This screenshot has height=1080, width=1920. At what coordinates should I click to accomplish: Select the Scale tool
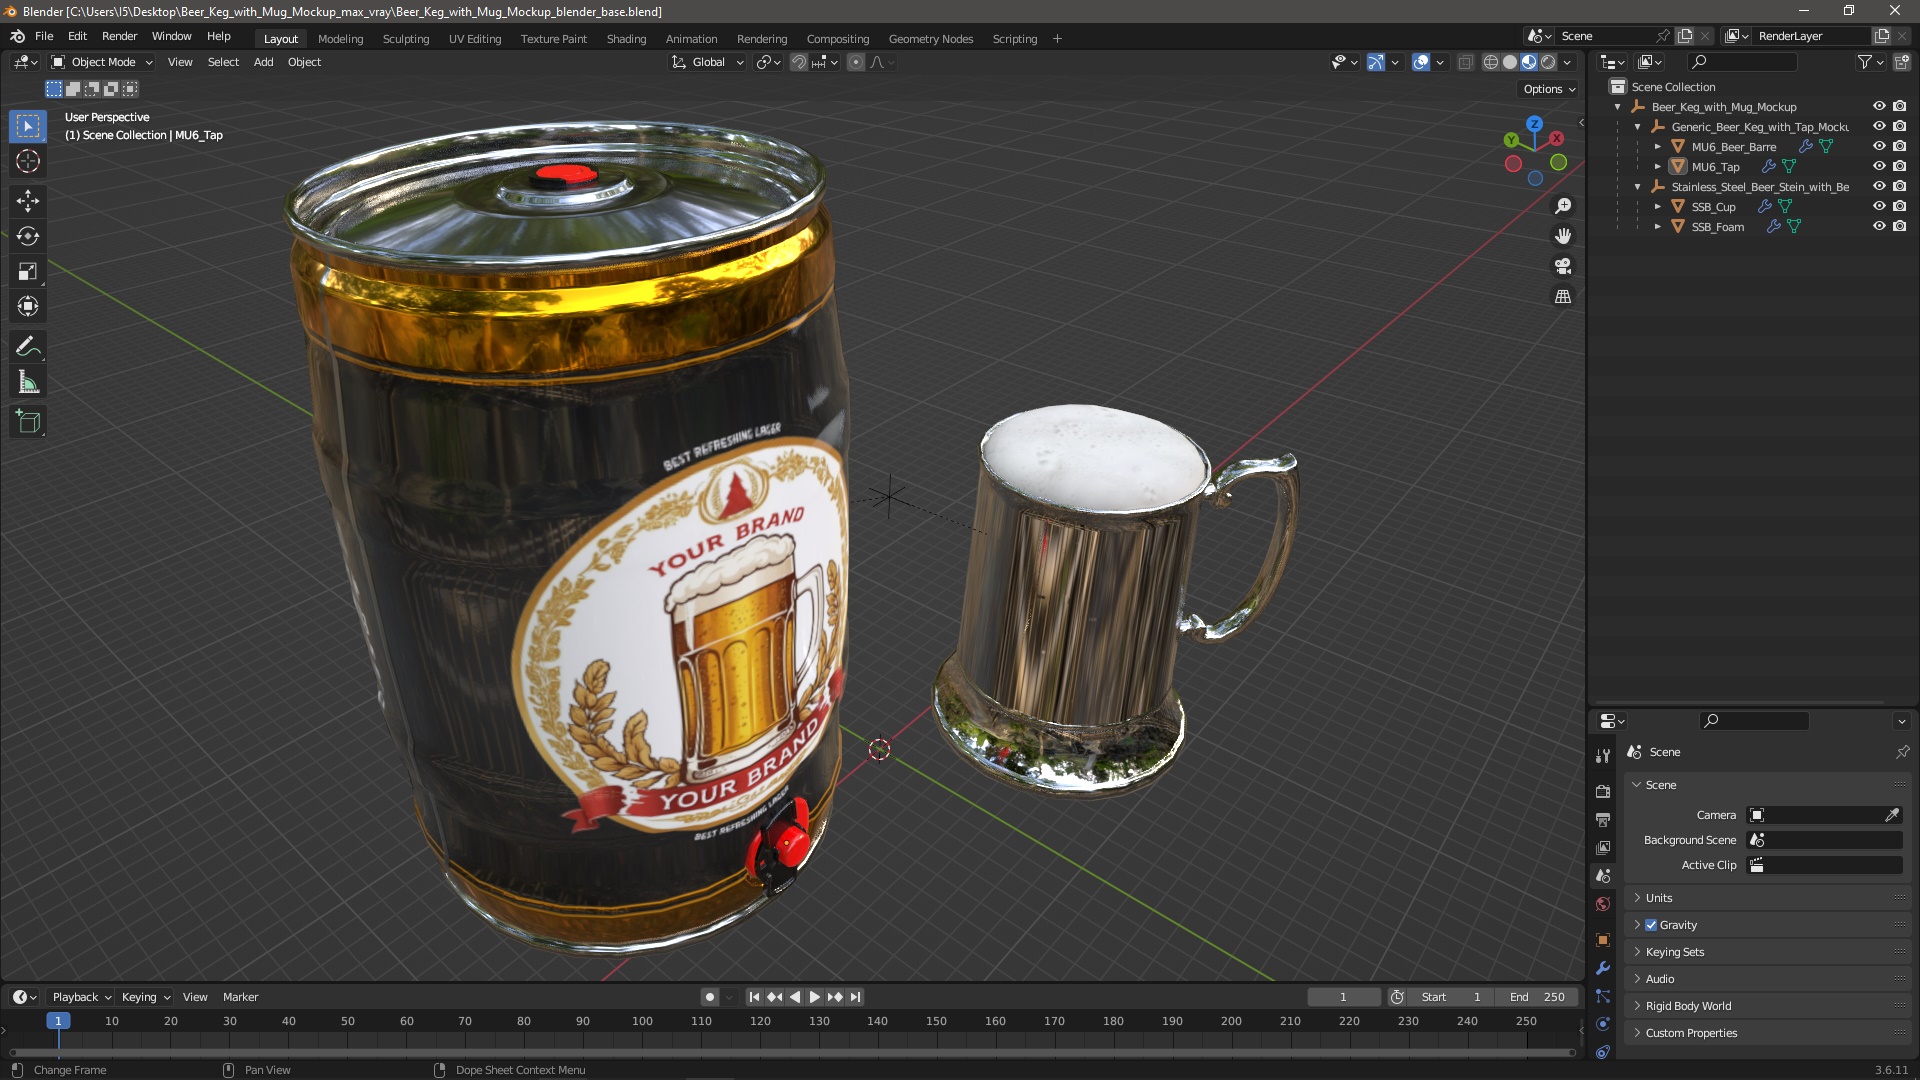point(28,272)
